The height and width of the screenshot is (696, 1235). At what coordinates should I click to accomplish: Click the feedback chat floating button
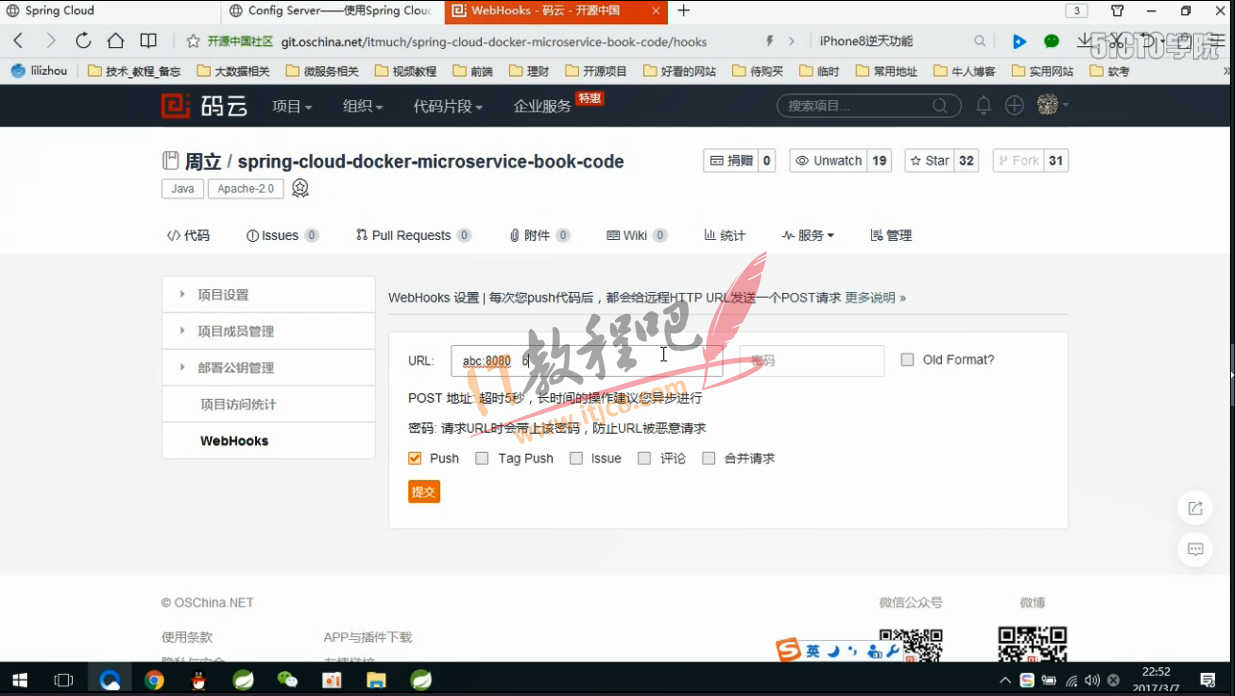click(x=1195, y=550)
